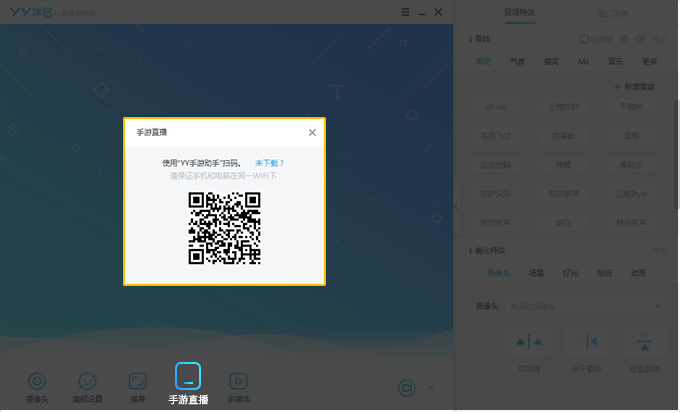The image size is (680, 412).
Task: Select the 常用 sound category tab
Action: tap(484, 62)
